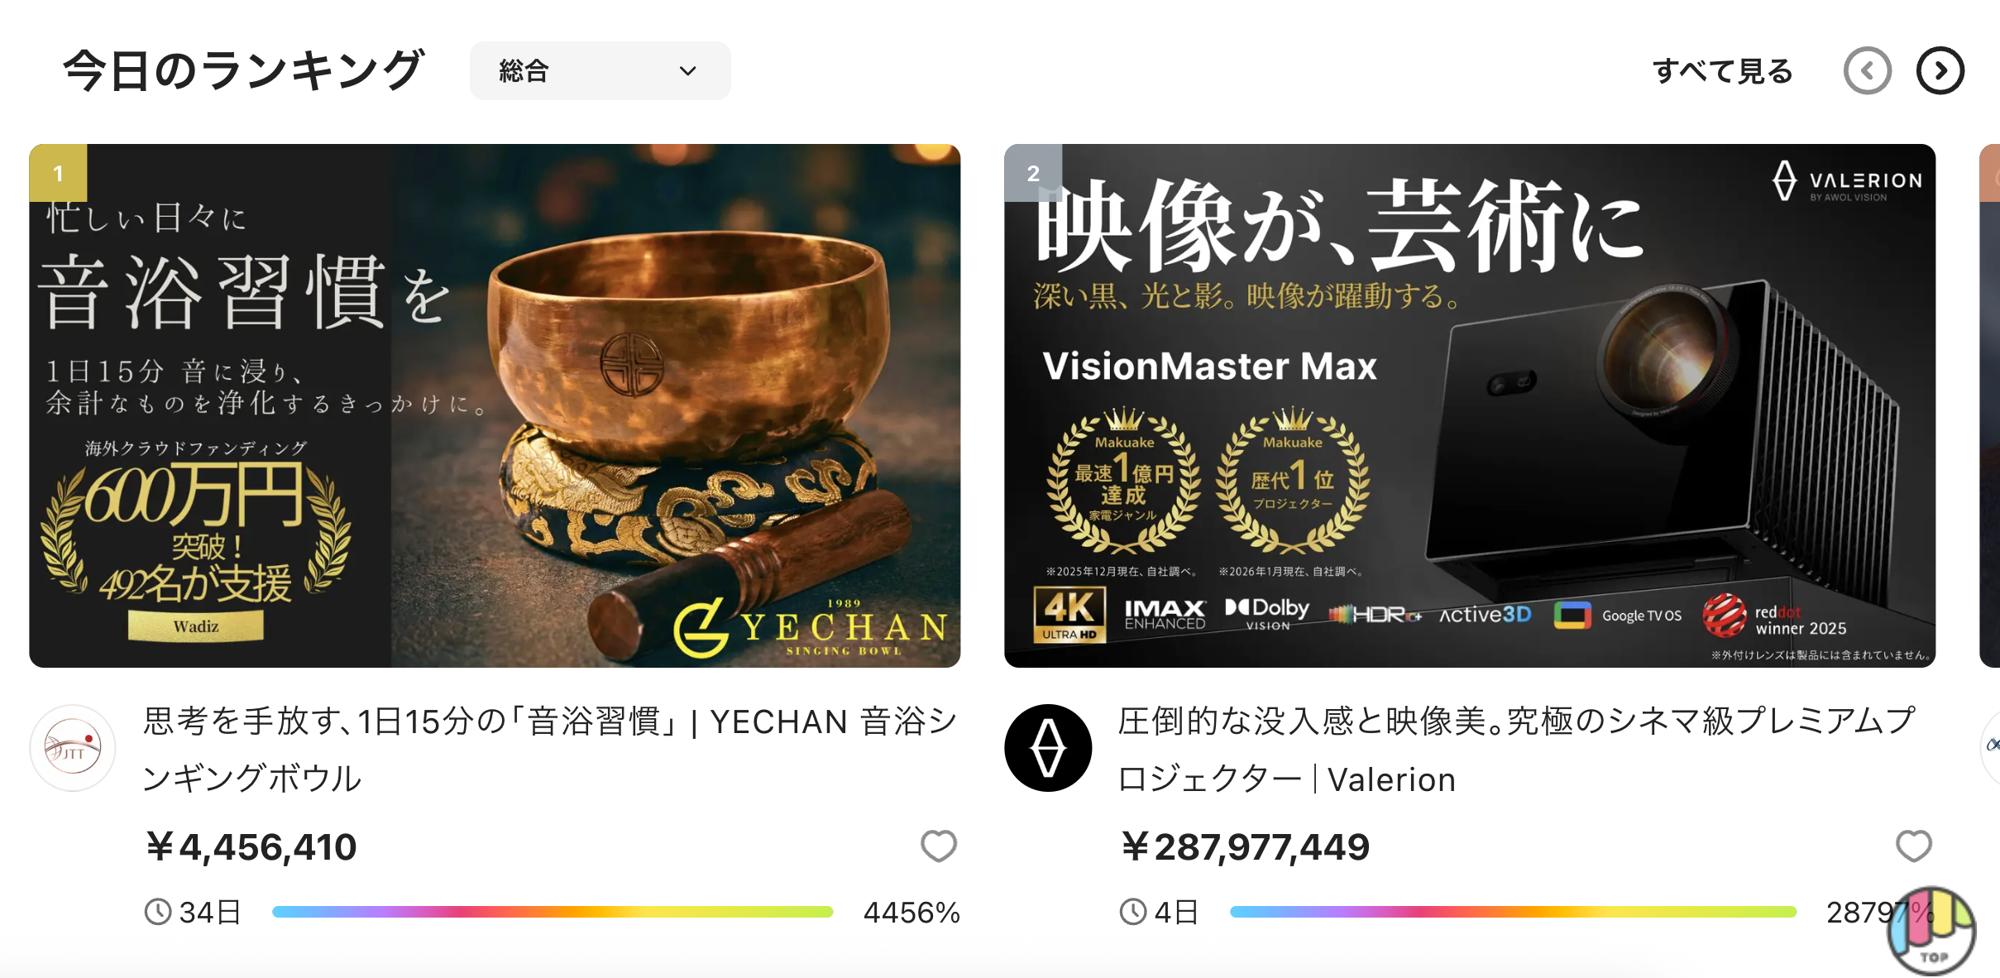The image size is (2000, 978).
Task: Favorite the YECHAN singing bowl project heart
Action: (x=938, y=846)
